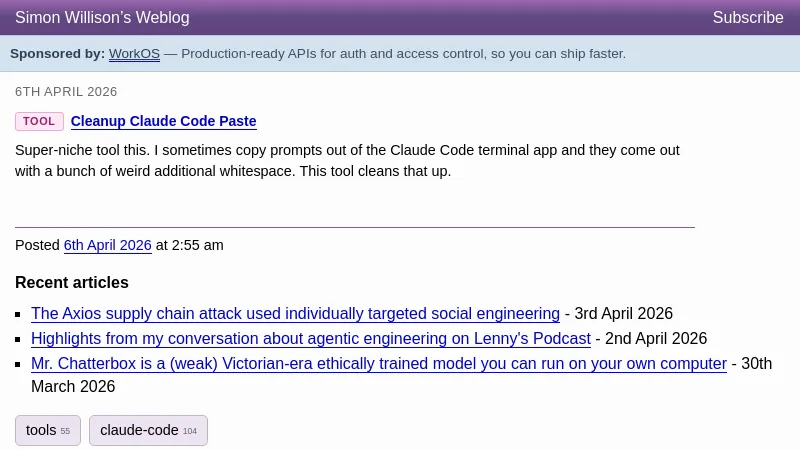Visit the WorkOS sponsor link
This screenshot has width=800, height=450.
[x=134, y=54]
